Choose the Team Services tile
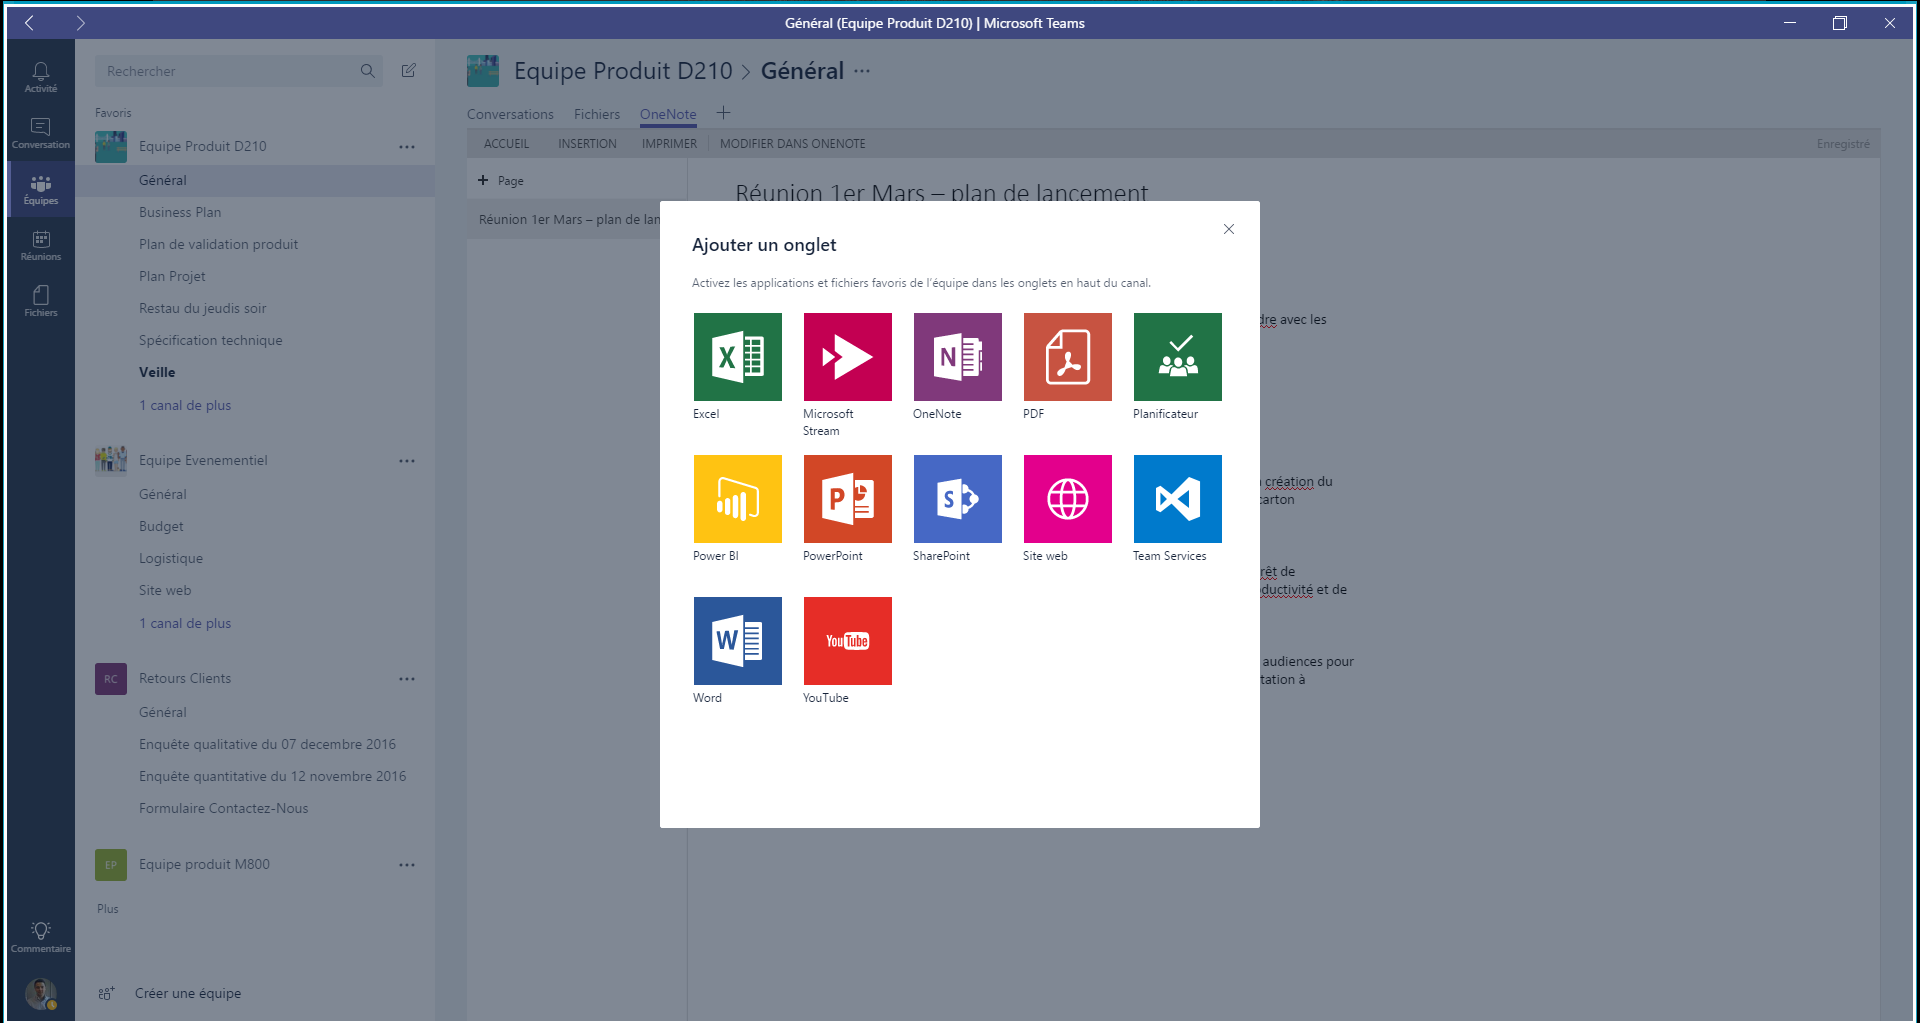 pyautogui.click(x=1177, y=499)
